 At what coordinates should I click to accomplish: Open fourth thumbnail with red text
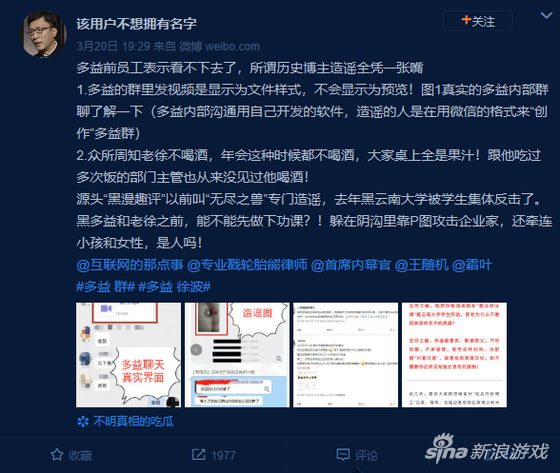[454, 355]
